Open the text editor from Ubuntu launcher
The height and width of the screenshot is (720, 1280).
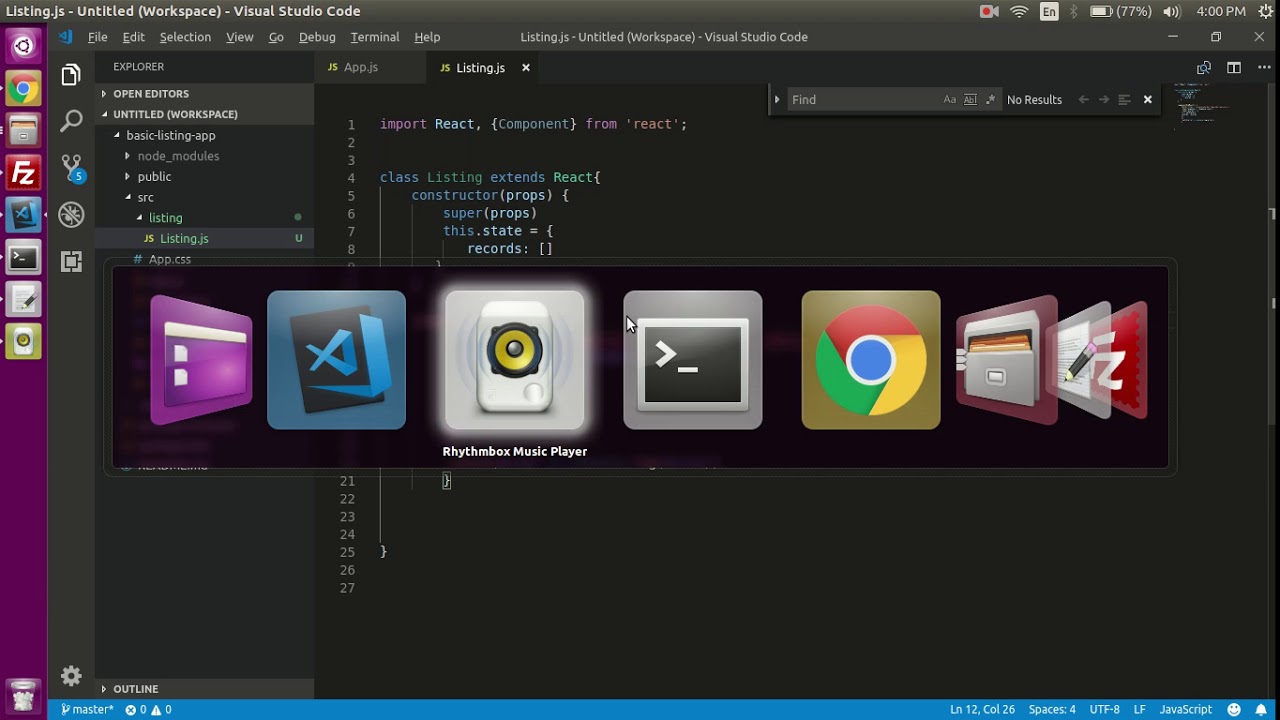pyautogui.click(x=23, y=299)
